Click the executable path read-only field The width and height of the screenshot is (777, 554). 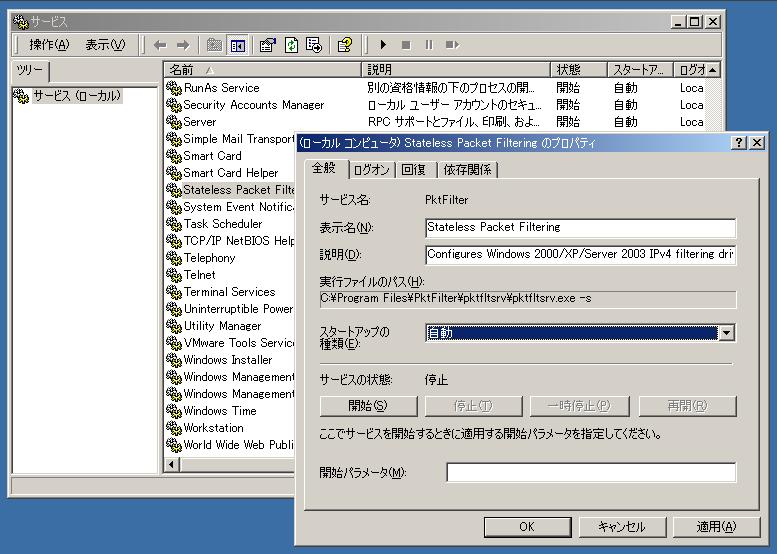(x=528, y=299)
